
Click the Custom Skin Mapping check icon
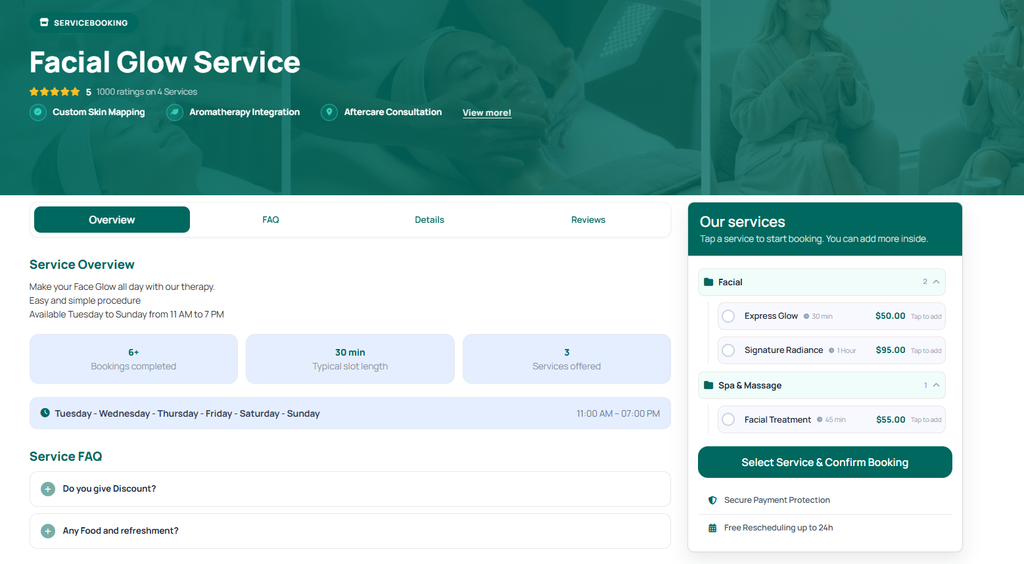tap(38, 112)
